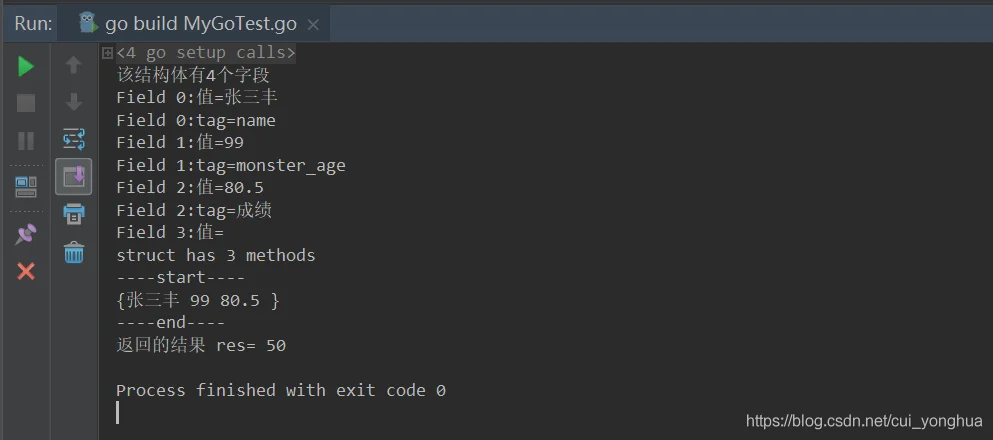Viewport: 993px width, 440px height.
Task: Click the Up stack trace arrow
Action: coord(74,65)
